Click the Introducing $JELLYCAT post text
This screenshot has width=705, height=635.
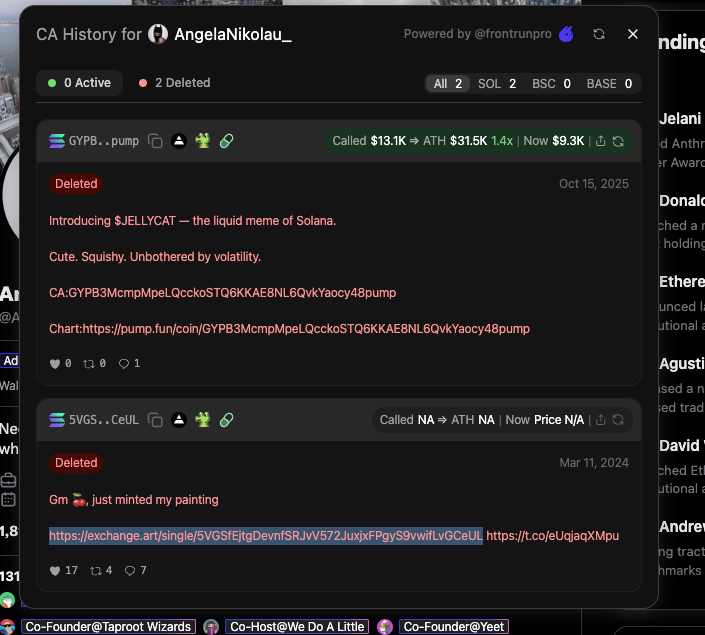click(x=192, y=221)
